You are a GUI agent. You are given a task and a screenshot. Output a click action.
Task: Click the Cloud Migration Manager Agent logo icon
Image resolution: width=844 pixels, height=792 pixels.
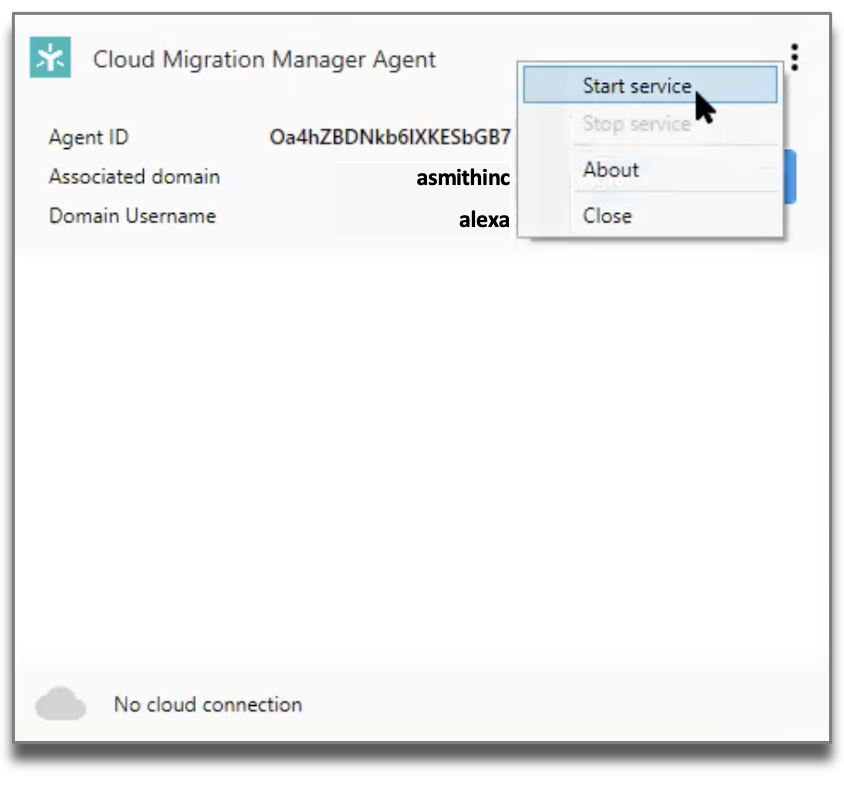(50, 57)
